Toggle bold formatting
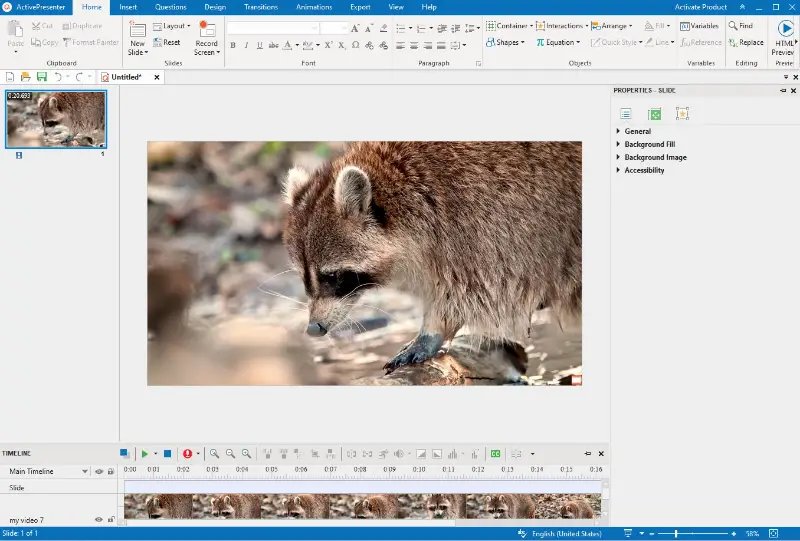Viewport: 800px width, 541px height. coord(233,45)
